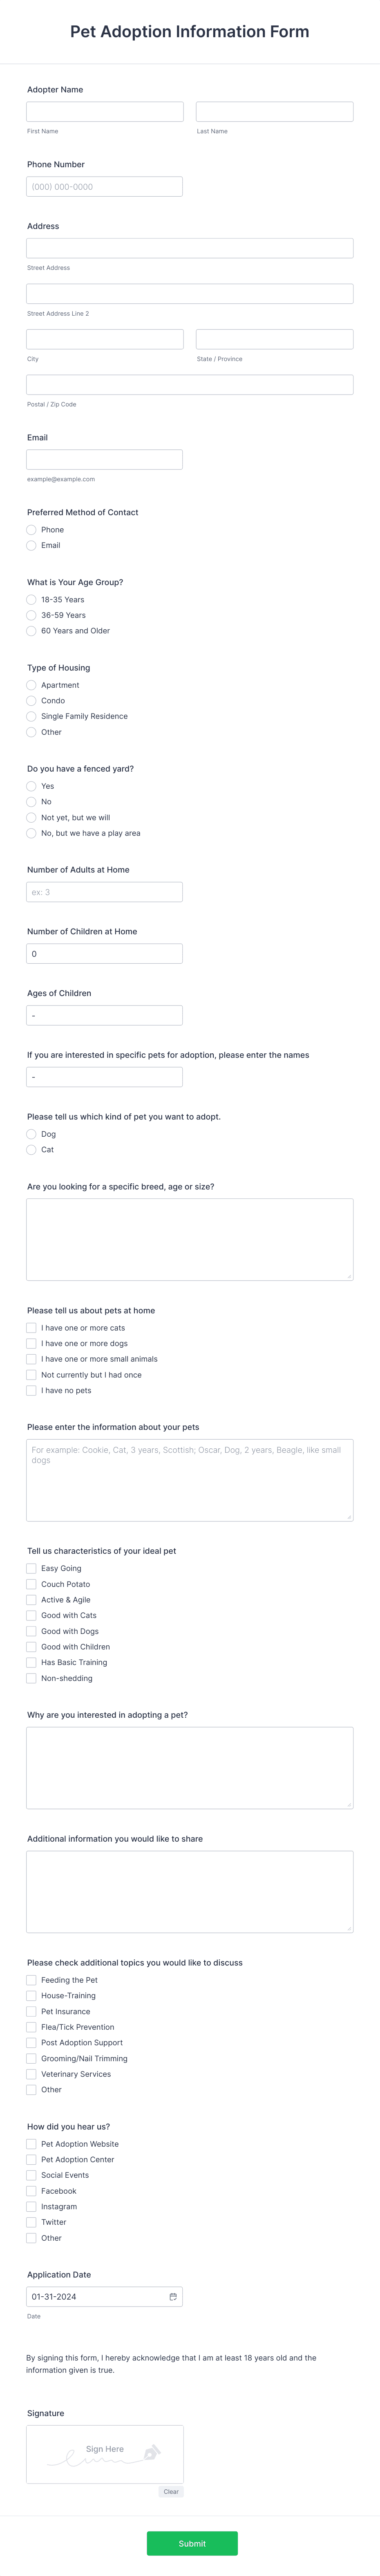
Task: Click the Phone Number field
Action: tap(105, 186)
